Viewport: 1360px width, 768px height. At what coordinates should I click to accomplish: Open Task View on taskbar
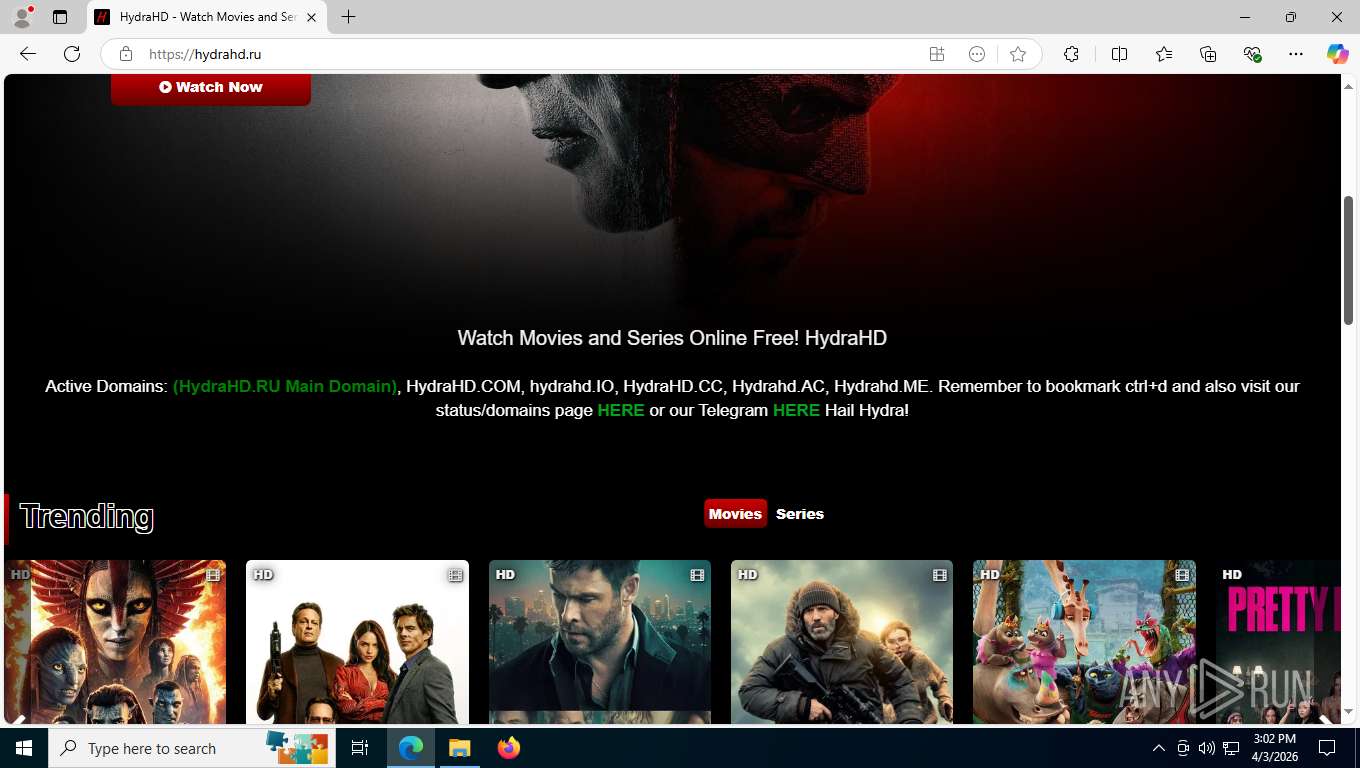pos(360,748)
